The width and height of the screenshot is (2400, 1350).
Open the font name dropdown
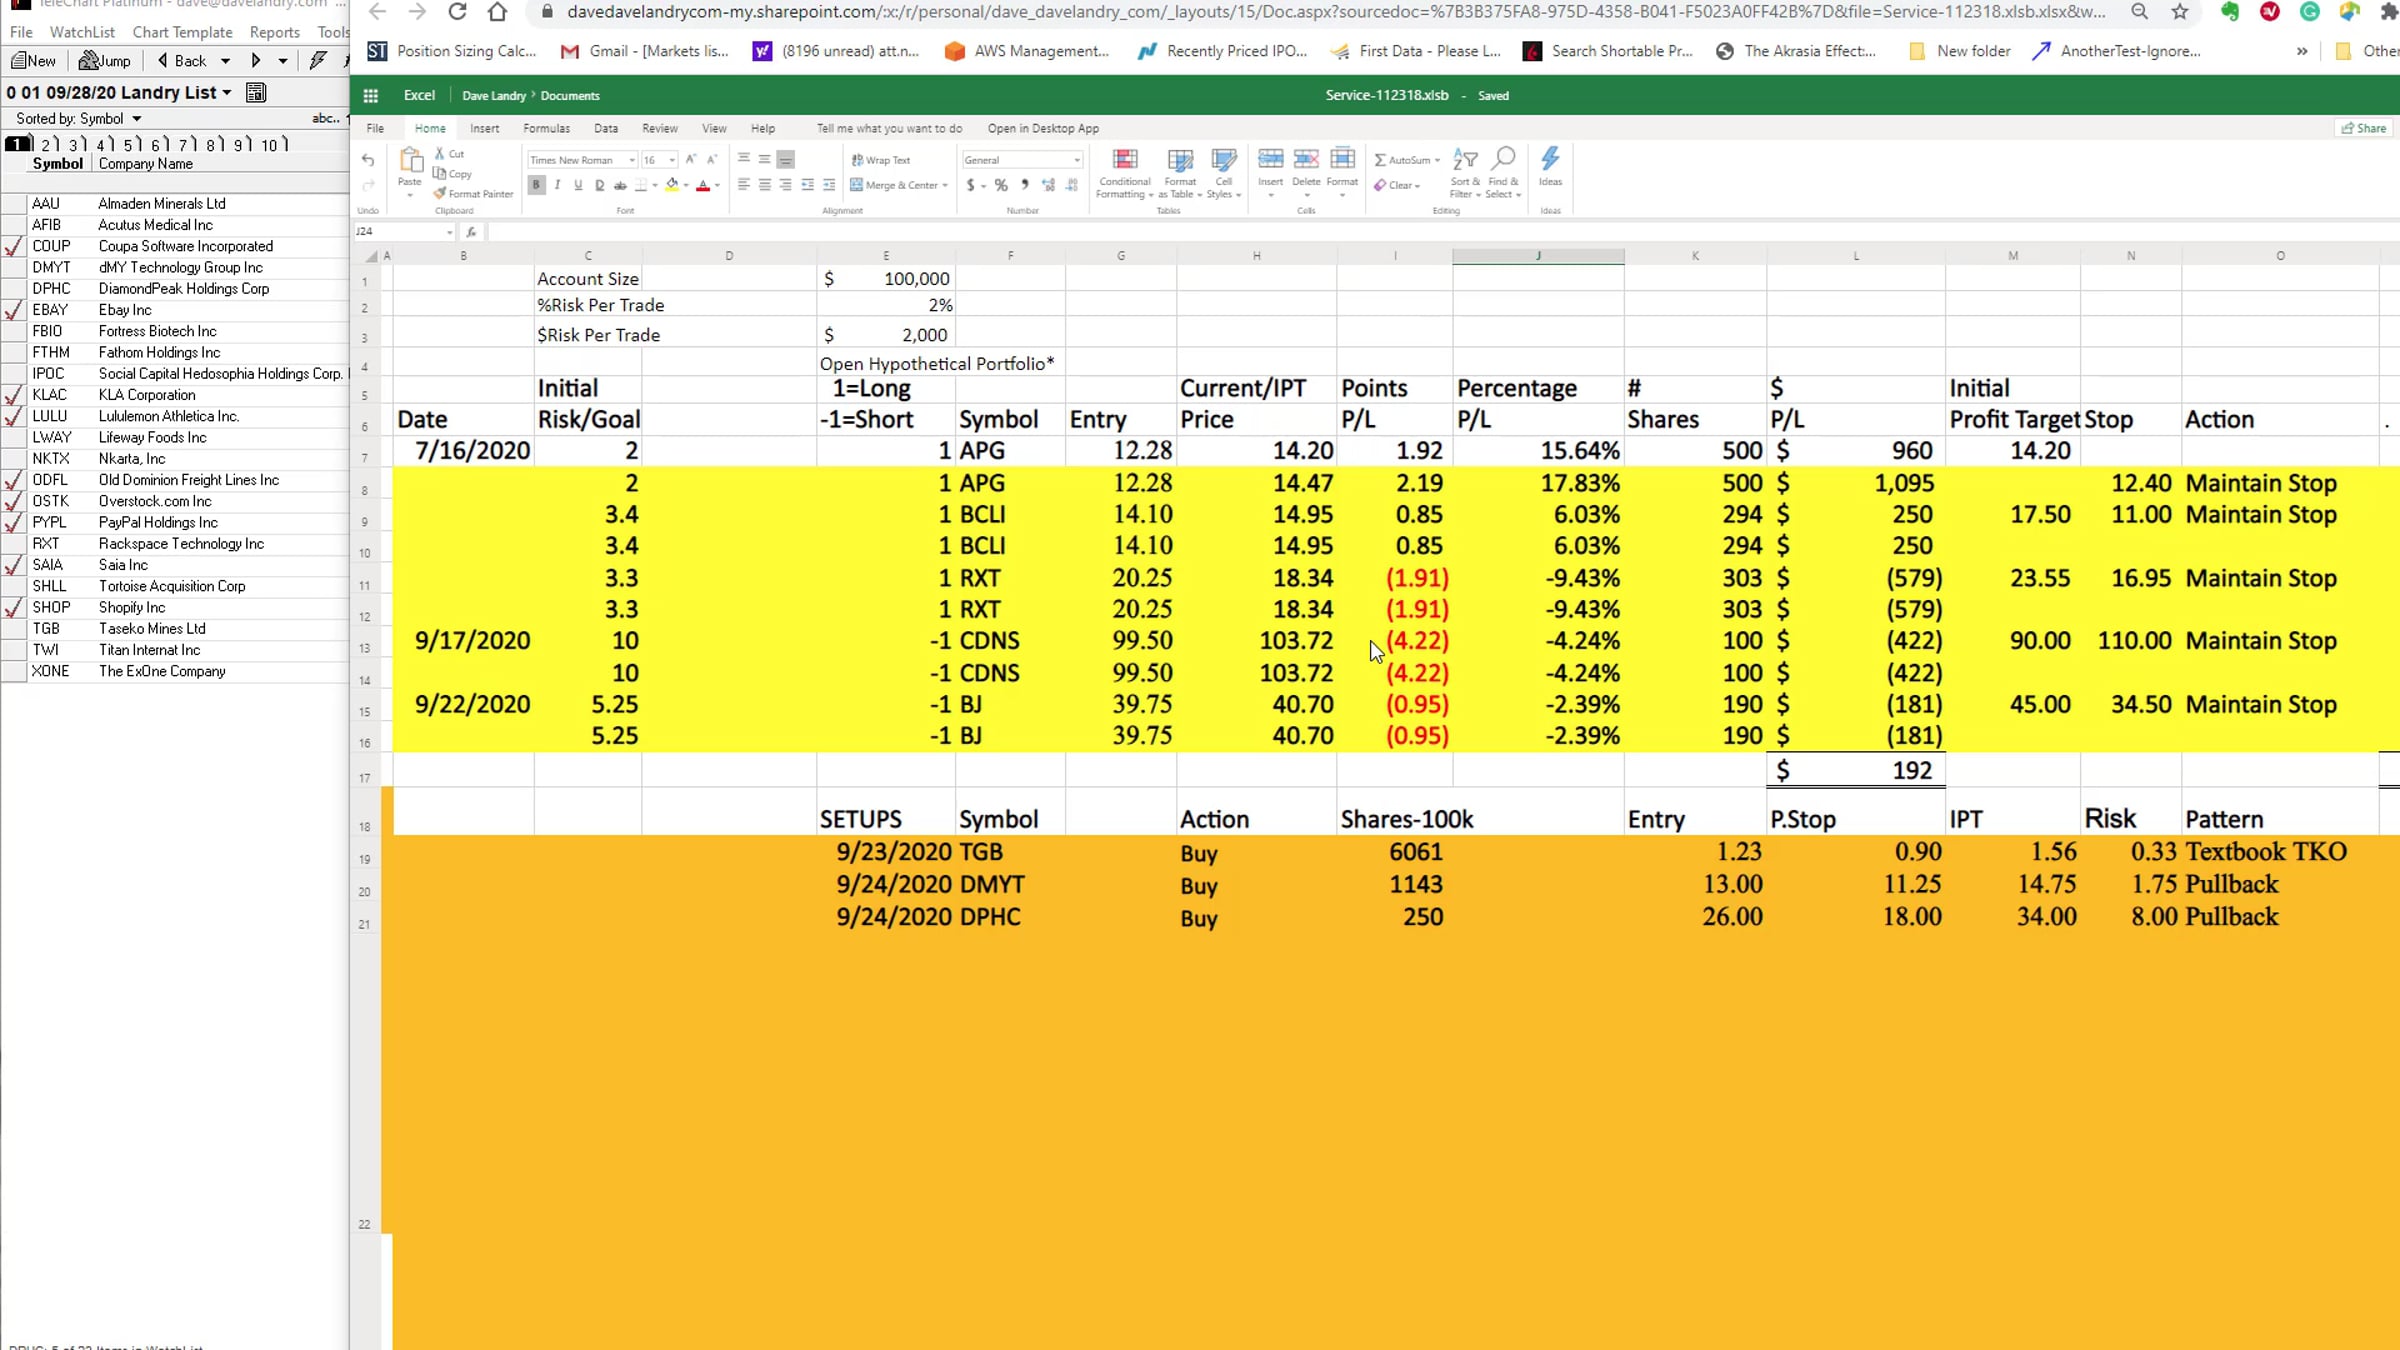[632, 160]
